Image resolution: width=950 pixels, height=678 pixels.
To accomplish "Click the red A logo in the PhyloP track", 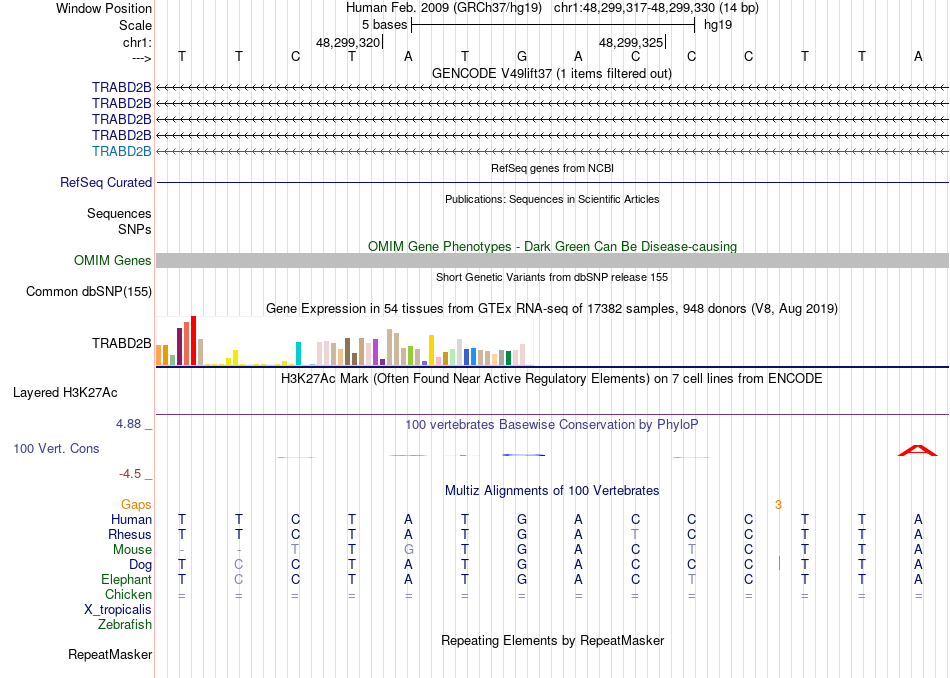I will point(917,450).
